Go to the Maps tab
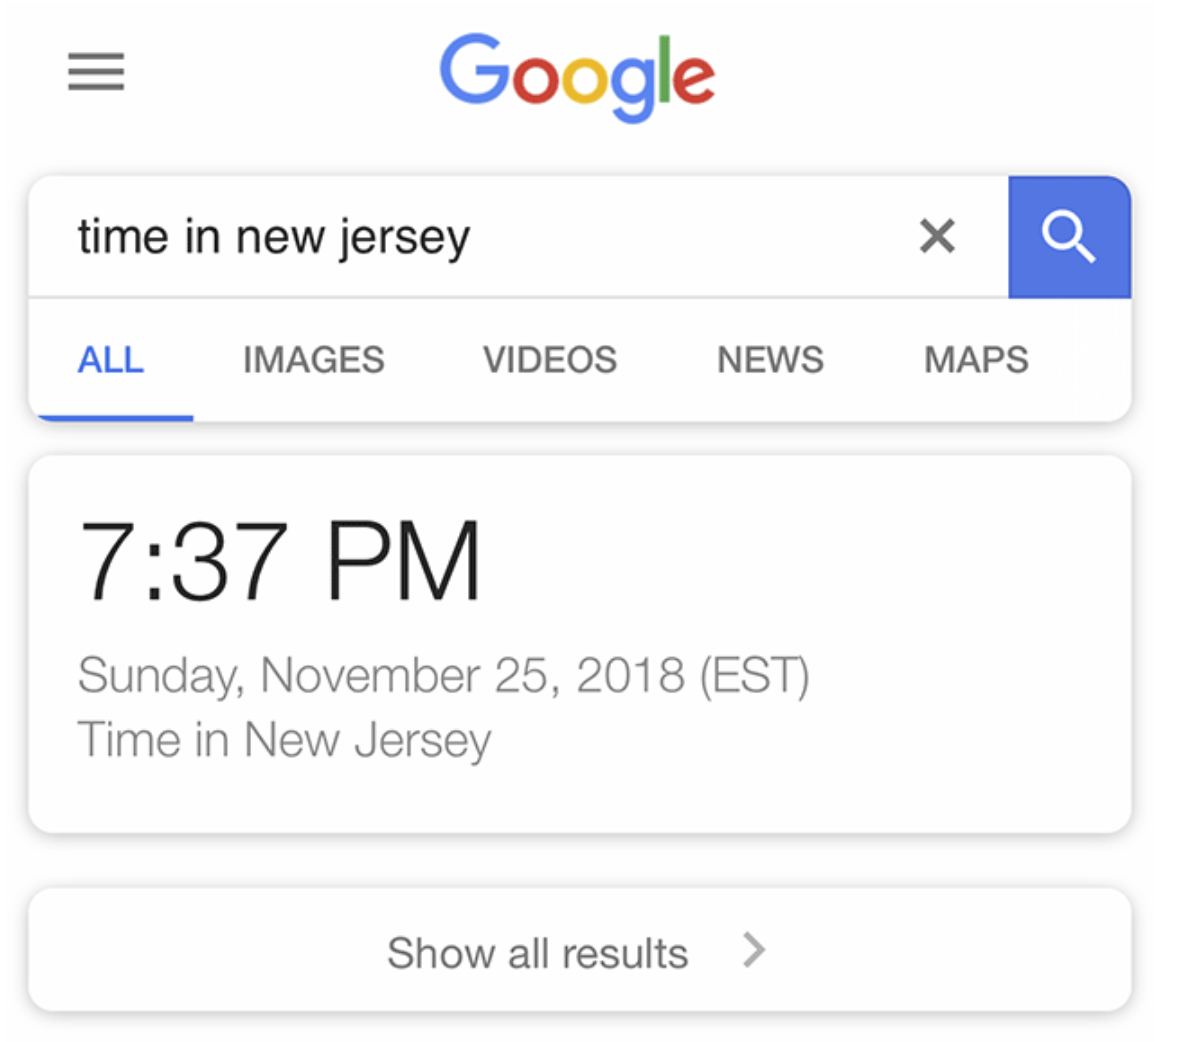This screenshot has height=1042, width=1180. pos(976,360)
